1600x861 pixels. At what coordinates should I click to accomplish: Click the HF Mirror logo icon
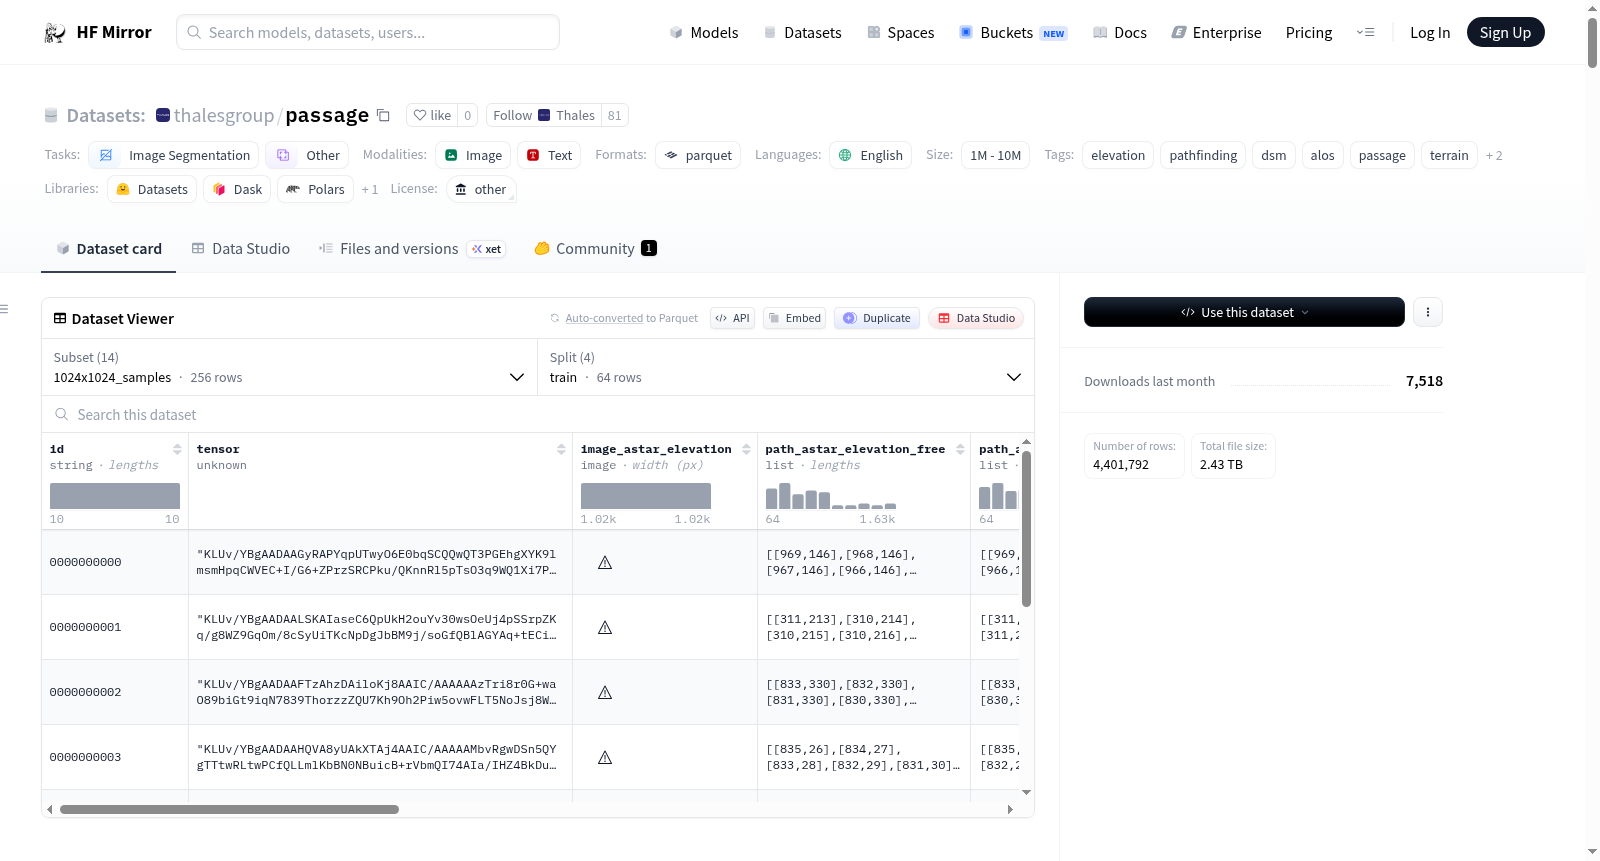[x=55, y=33]
